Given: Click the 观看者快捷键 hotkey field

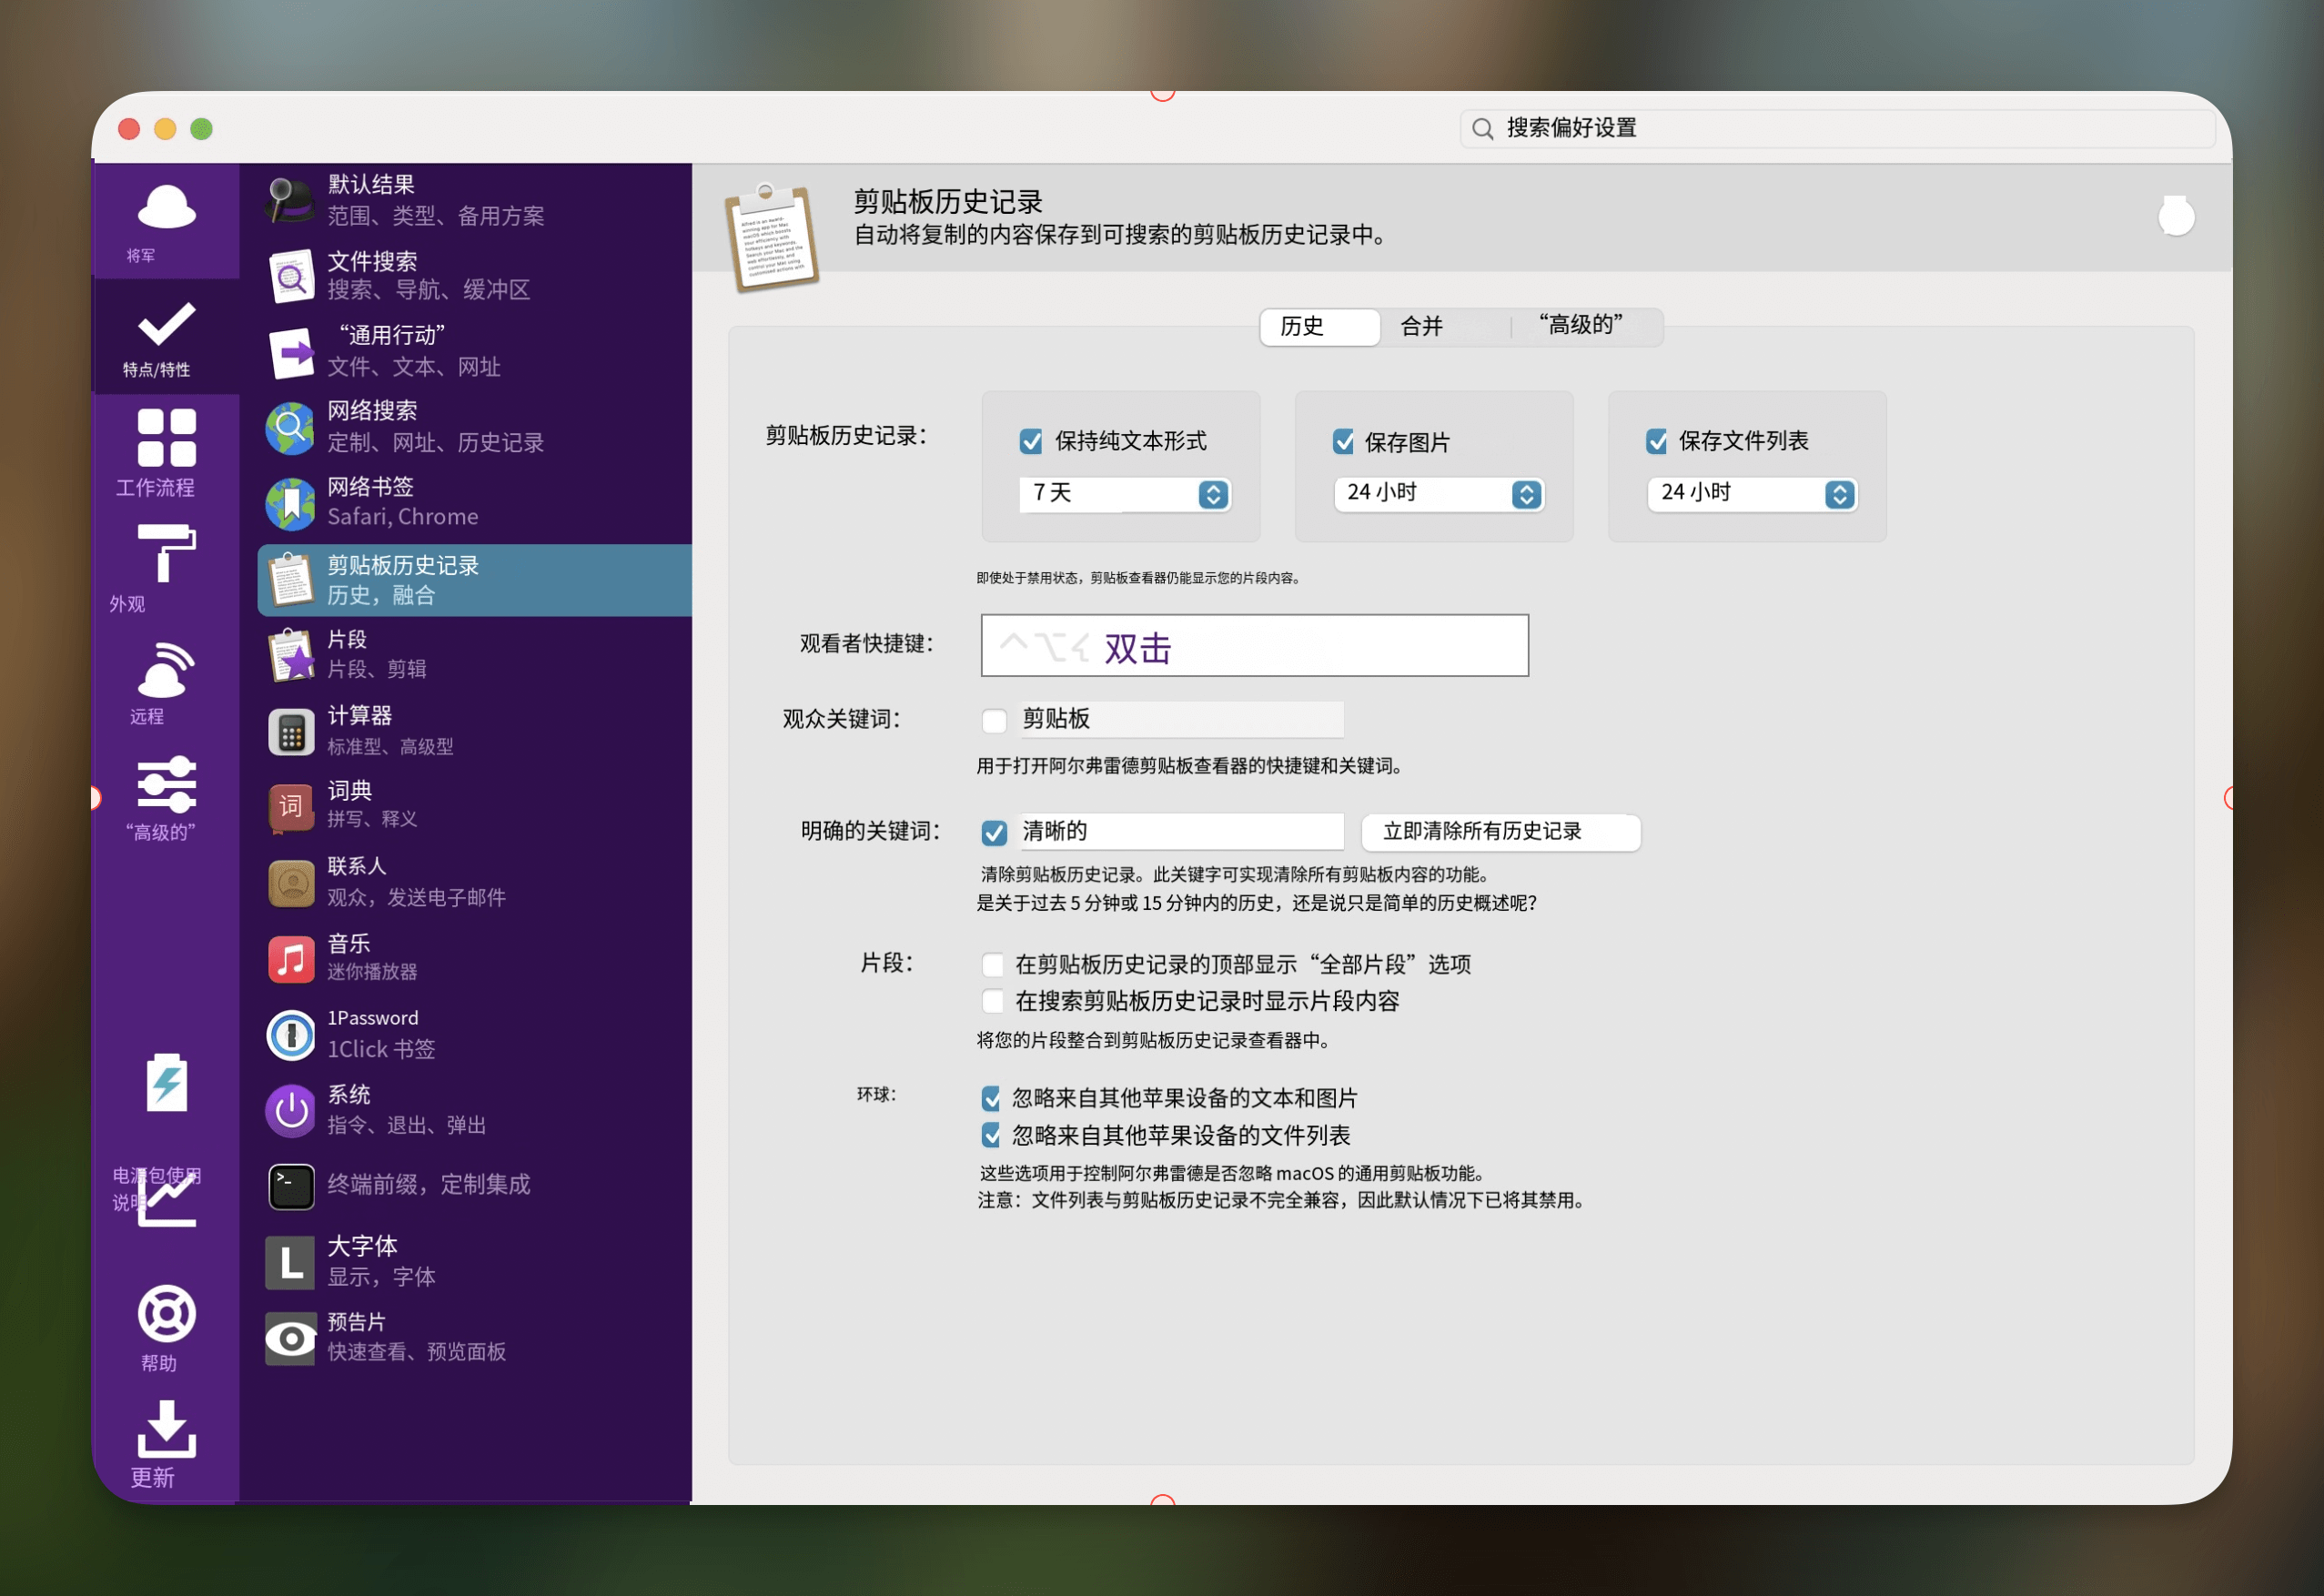Looking at the screenshot, I should 1254,646.
